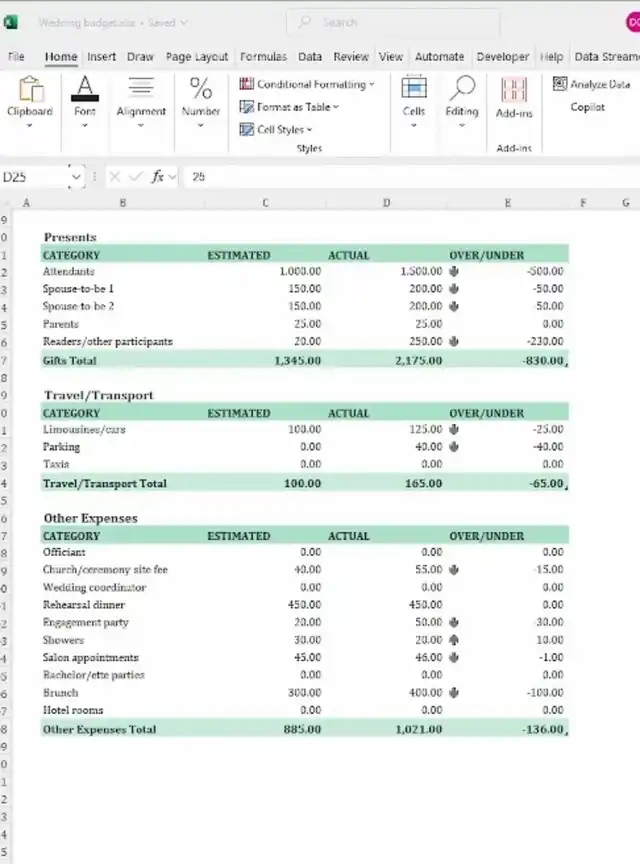This screenshot has width=640, height=864.
Task: Open the Name Box dropdown arrow
Action: coord(75,176)
